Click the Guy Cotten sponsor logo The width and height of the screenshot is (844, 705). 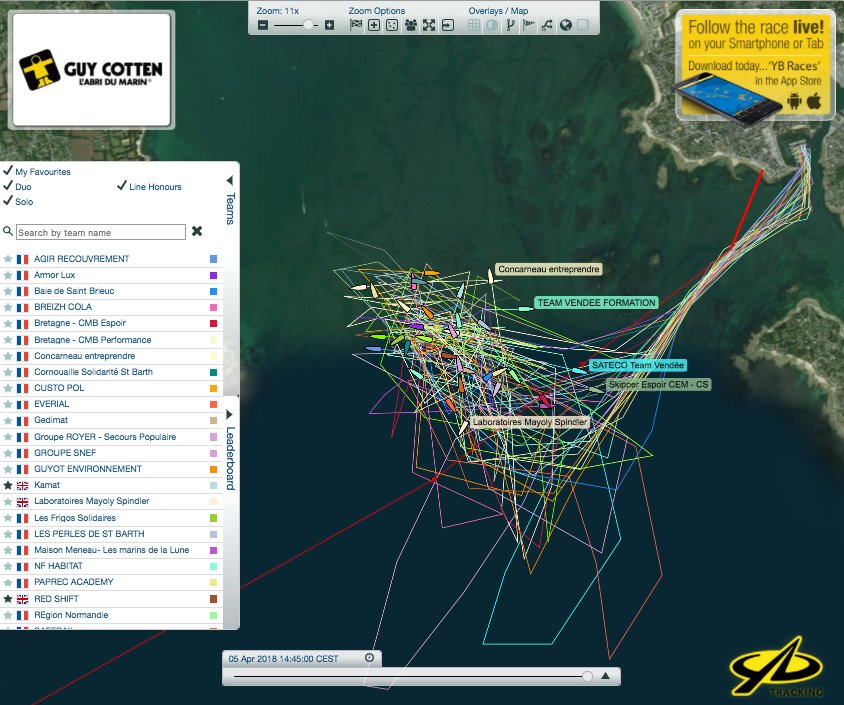[x=91, y=70]
